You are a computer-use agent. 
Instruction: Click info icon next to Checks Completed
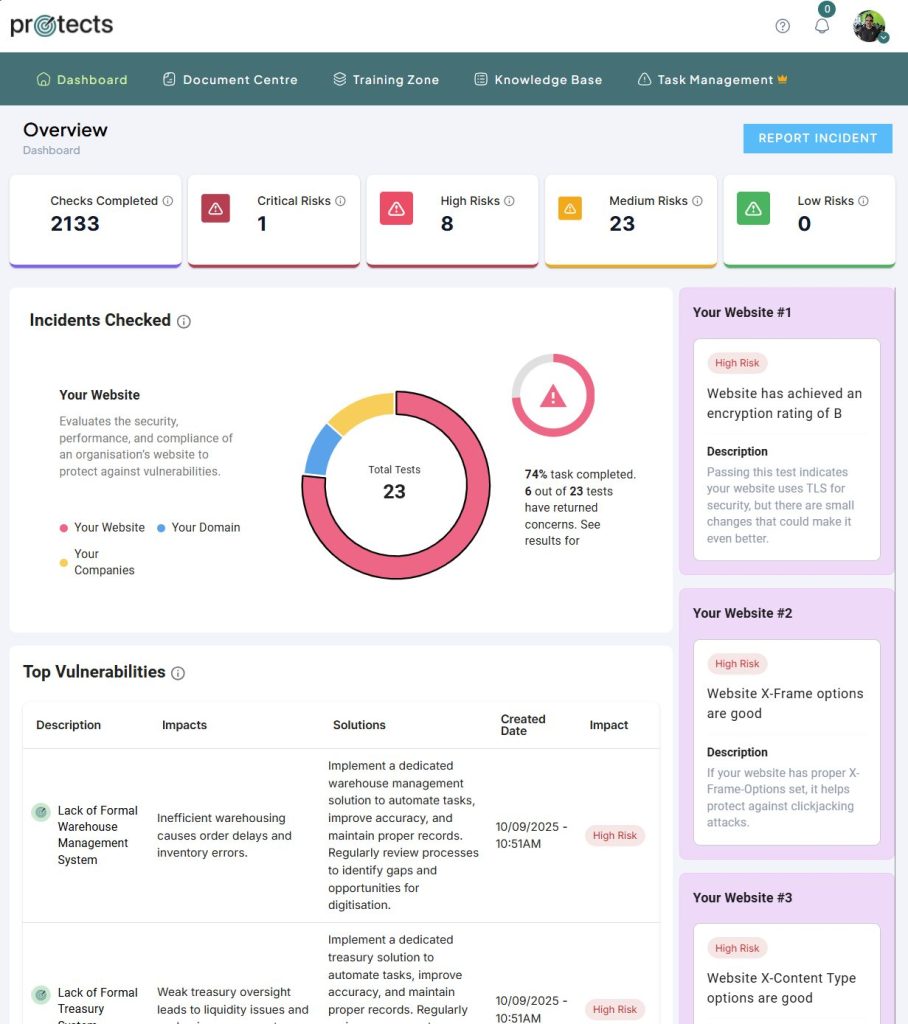coord(168,201)
